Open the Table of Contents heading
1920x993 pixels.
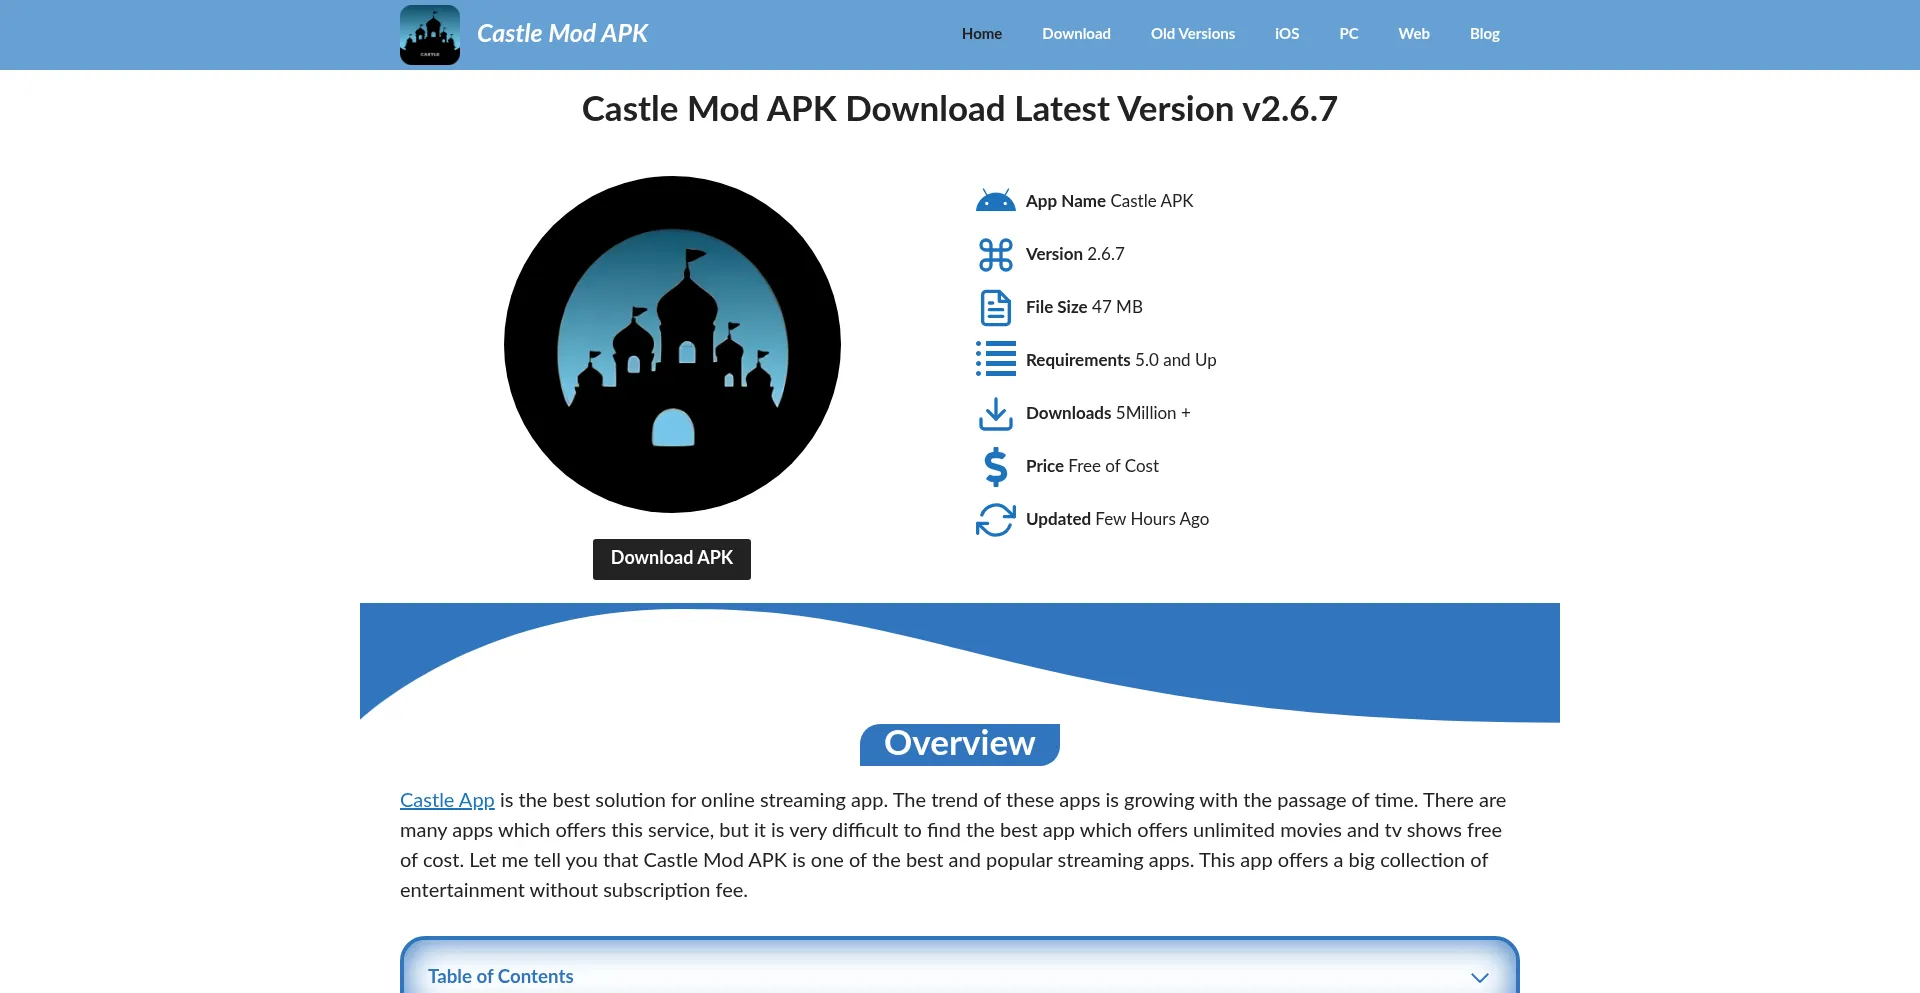click(x=500, y=977)
